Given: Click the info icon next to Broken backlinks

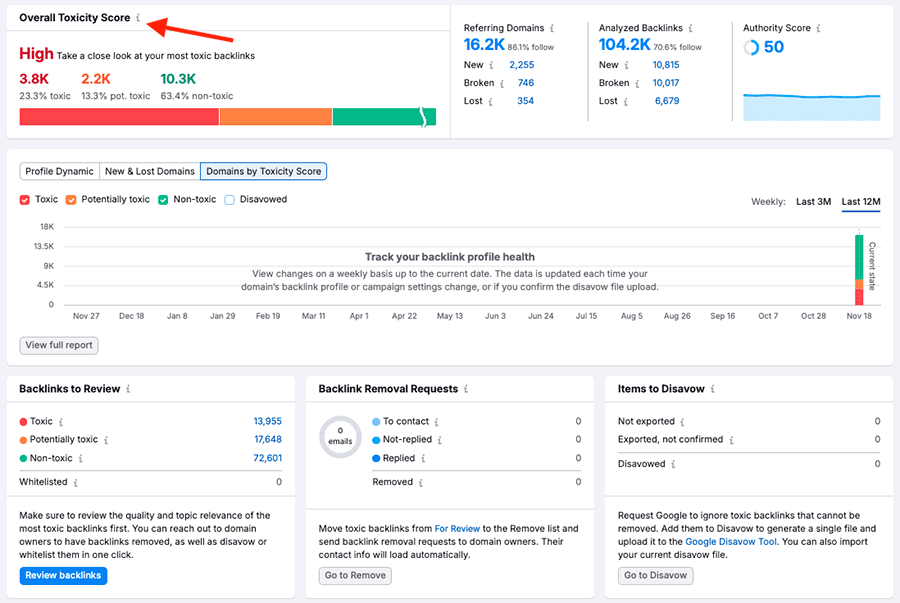Looking at the screenshot, I should [x=637, y=82].
